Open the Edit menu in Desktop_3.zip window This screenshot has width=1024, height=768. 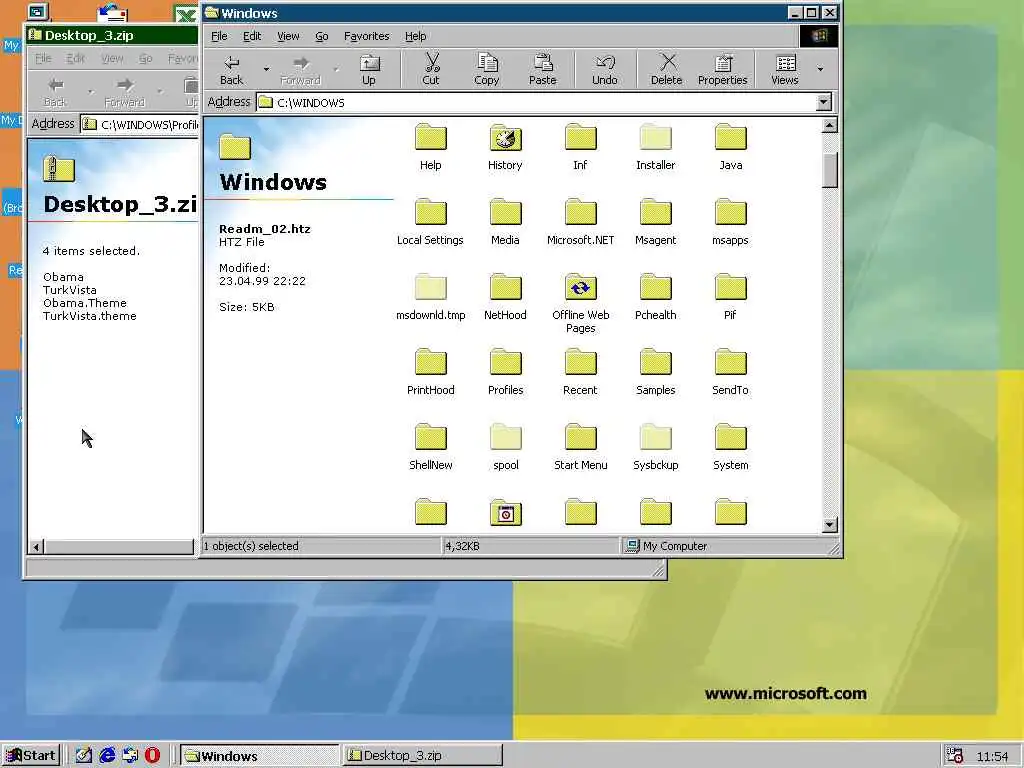[76, 59]
